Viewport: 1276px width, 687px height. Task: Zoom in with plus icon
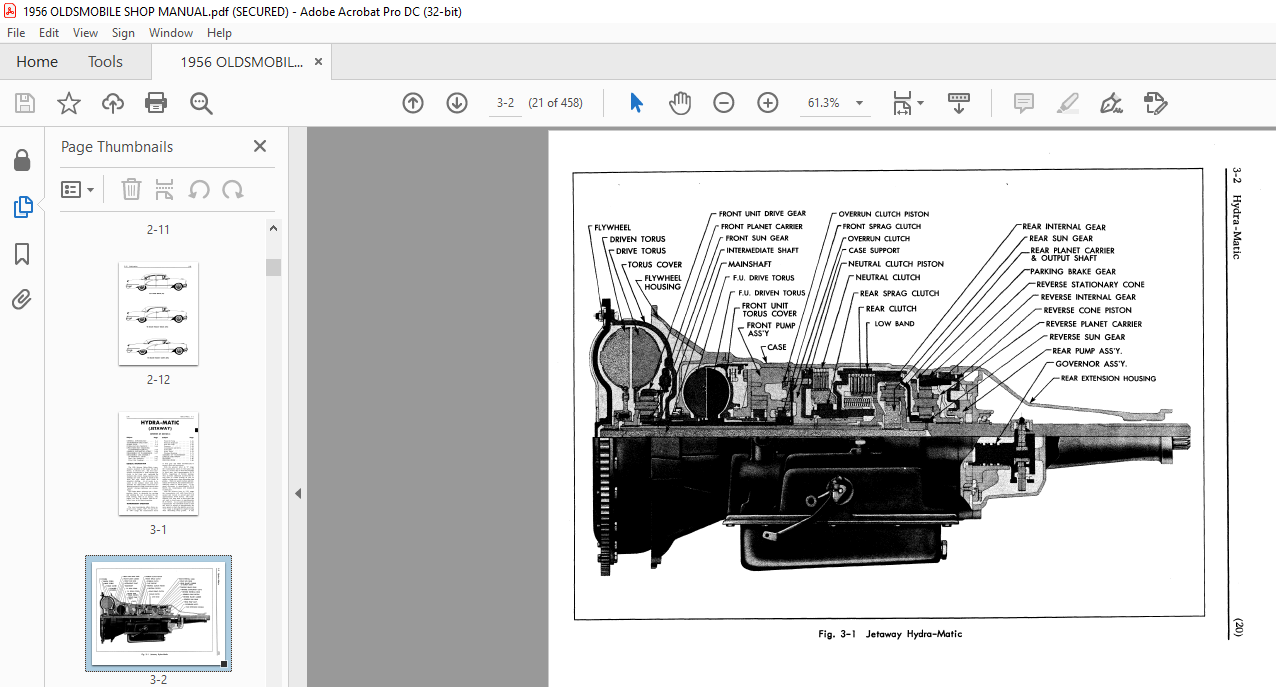pyautogui.click(x=768, y=103)
